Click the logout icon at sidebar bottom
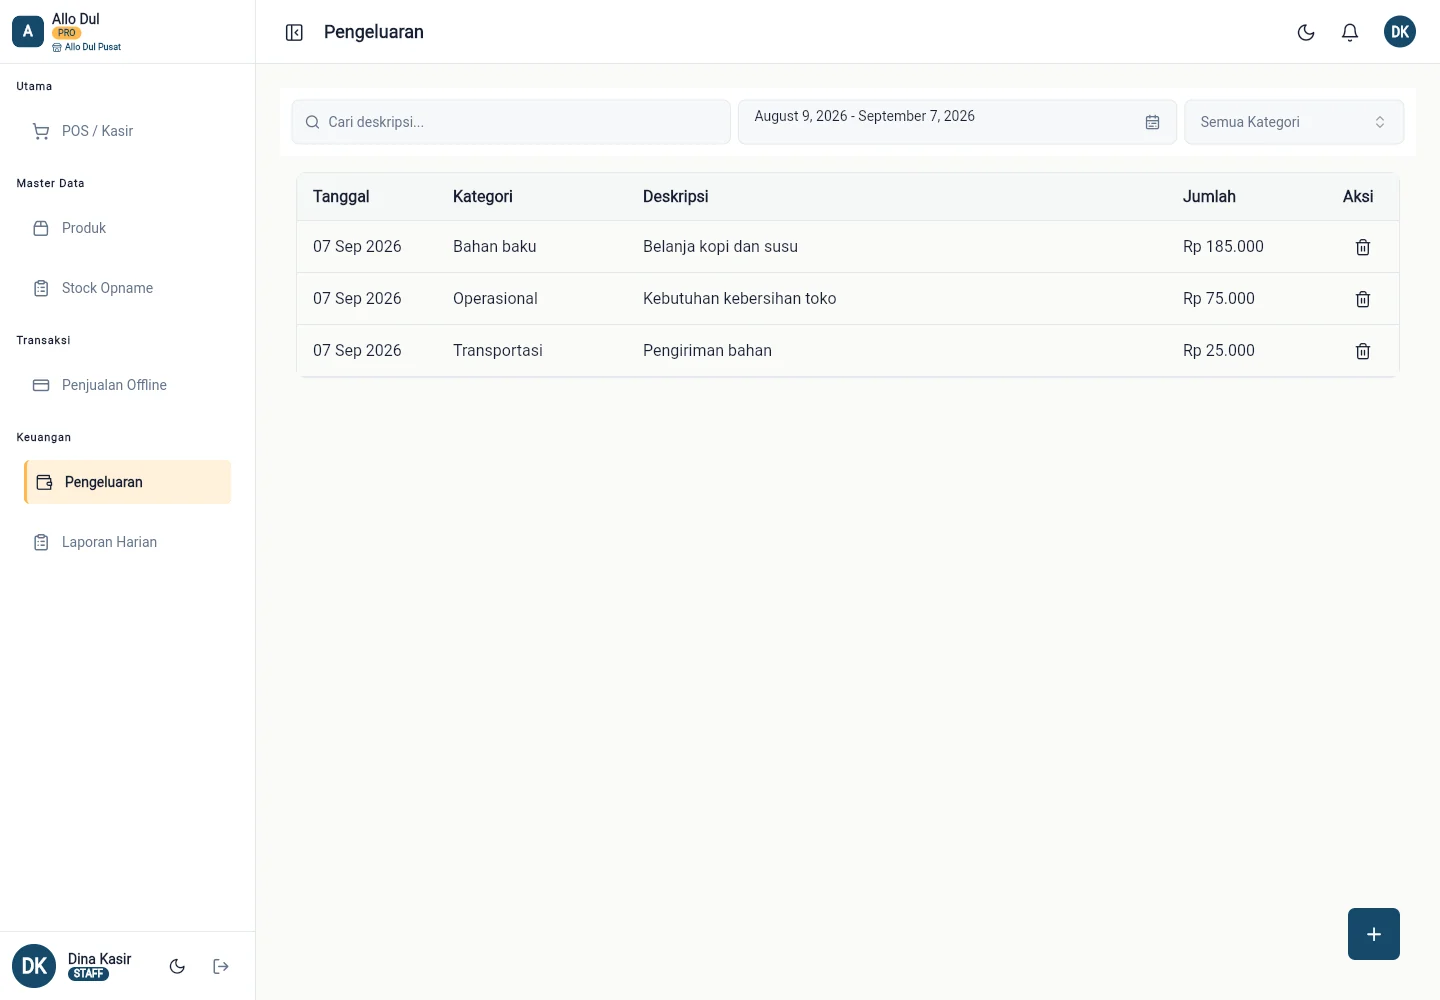This screenshot has height=1000, width=1440. point(221,966)
